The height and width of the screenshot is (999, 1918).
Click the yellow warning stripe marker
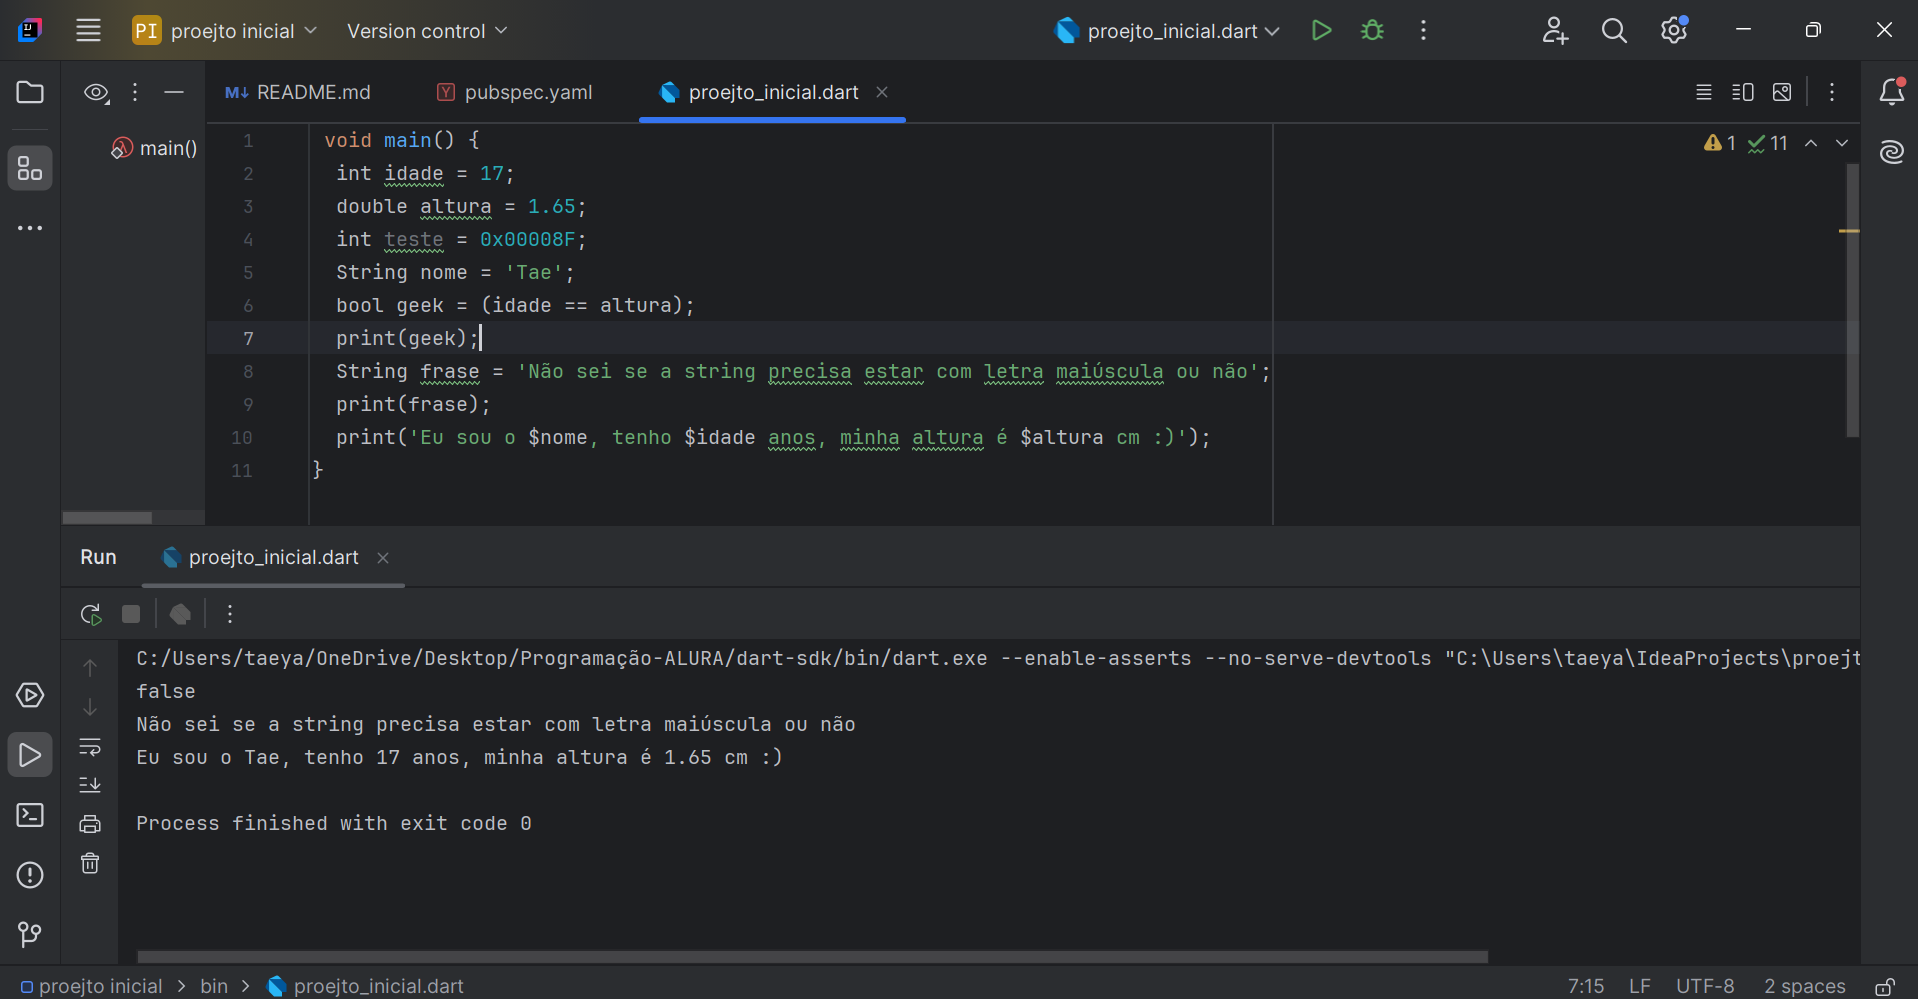pos(1849,231)
